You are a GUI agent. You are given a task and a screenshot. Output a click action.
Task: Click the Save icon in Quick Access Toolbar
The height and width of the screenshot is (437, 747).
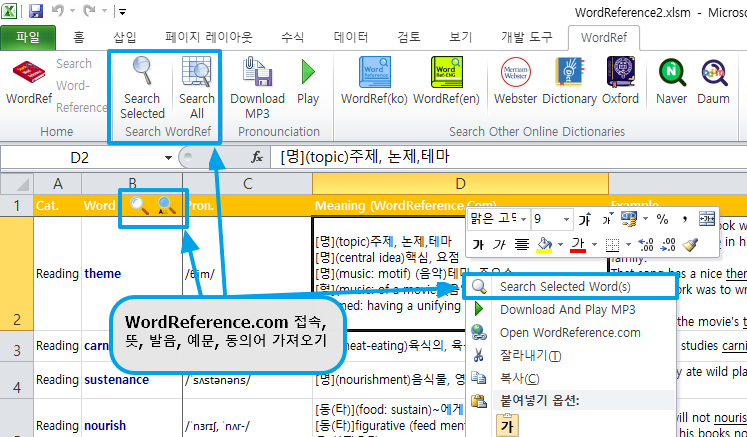pyautogui.click(x=36, y=11)
